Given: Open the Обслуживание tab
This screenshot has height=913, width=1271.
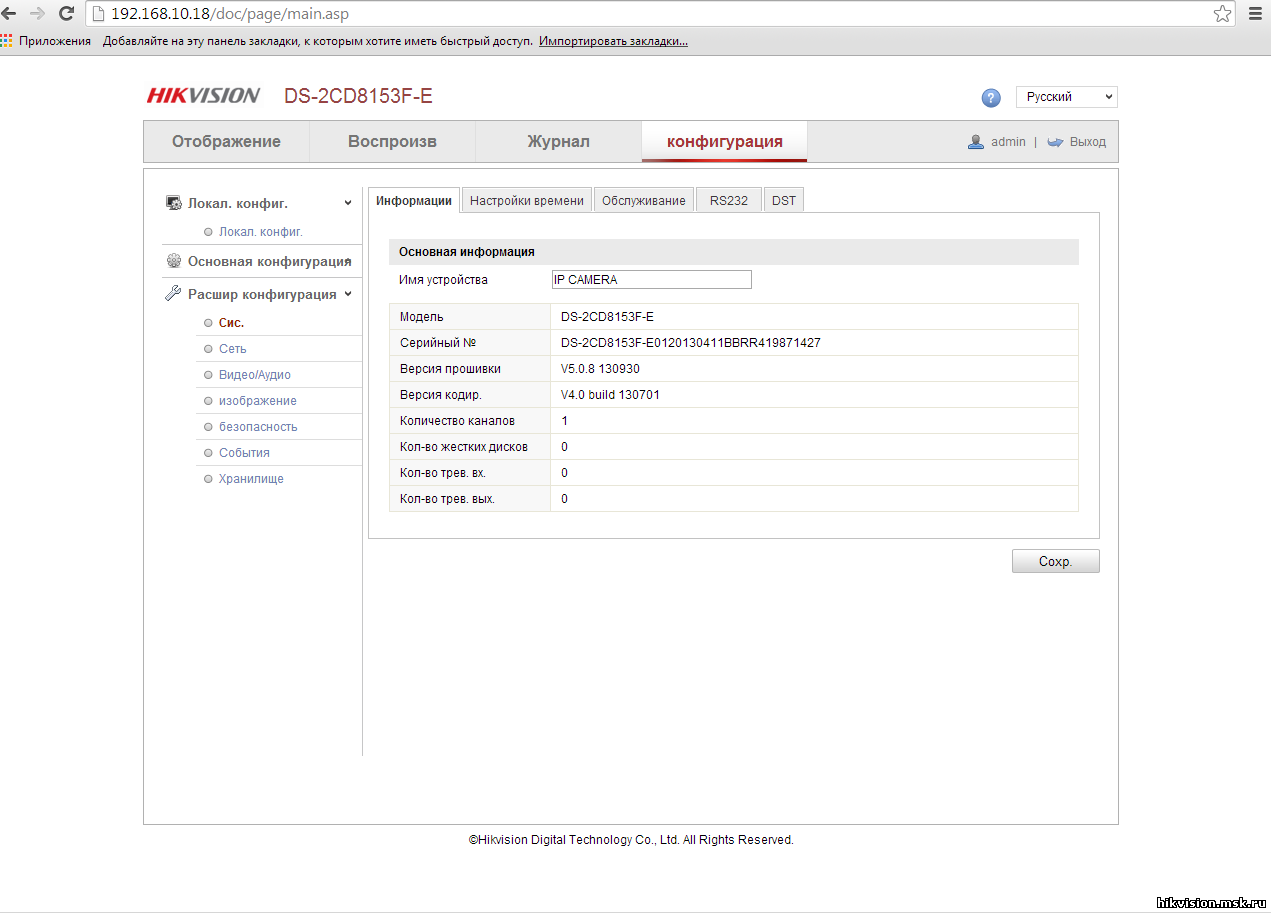Looking at the screenshot, I should pyautogui.click(x=644, y=200).
